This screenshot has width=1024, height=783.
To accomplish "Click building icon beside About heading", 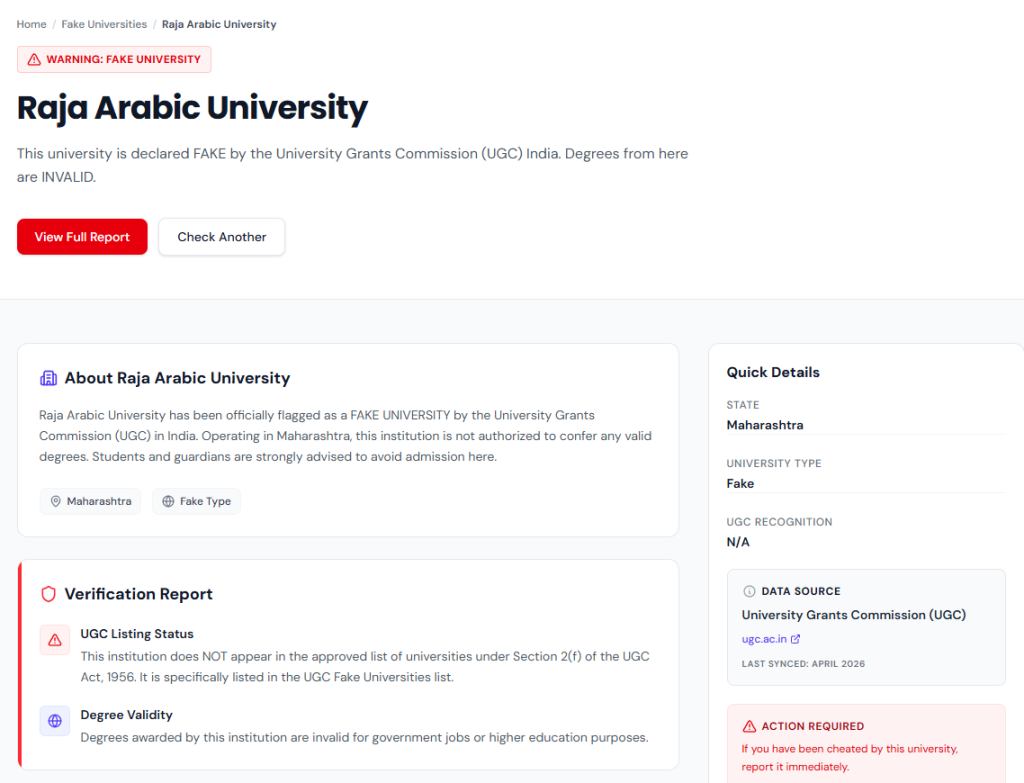I will (48, 378).
